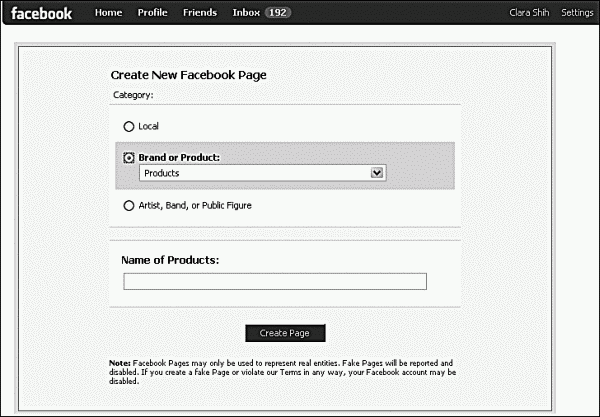
Task: Open the Home page
Action: (x=108, y=14)
